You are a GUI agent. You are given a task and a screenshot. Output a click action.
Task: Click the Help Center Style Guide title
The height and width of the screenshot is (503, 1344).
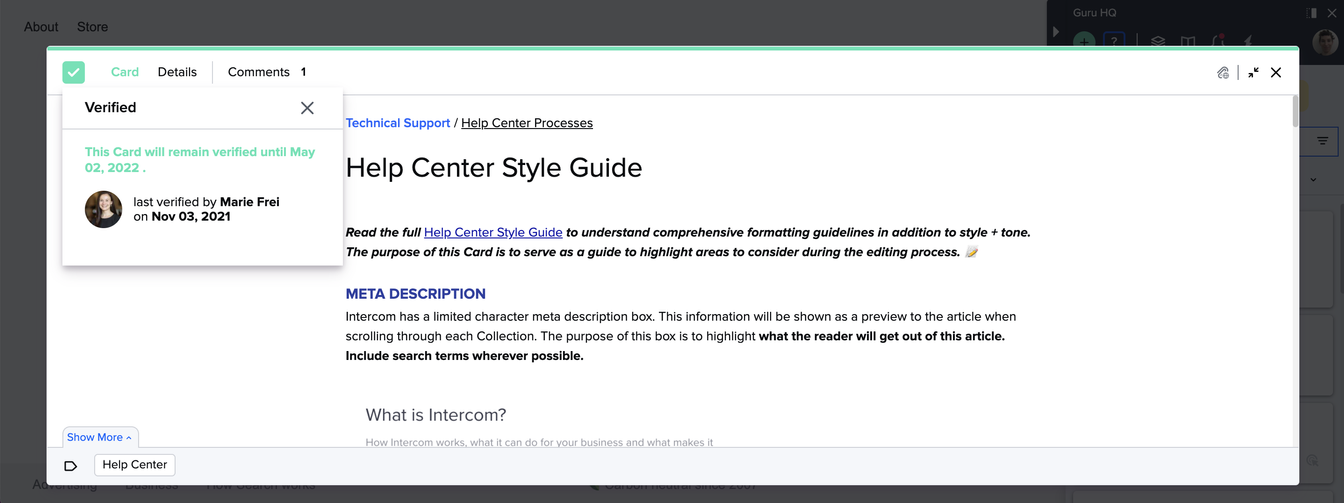(x=494, y=168)
